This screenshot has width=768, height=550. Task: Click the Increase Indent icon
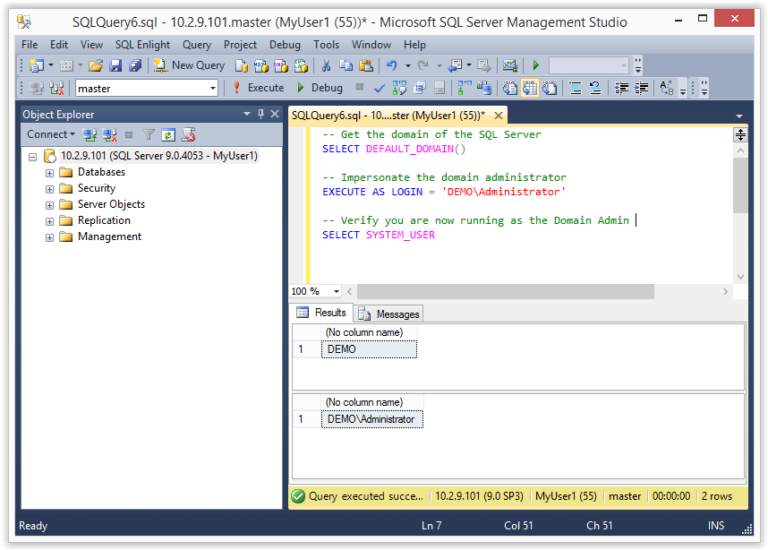pos(641,88)
